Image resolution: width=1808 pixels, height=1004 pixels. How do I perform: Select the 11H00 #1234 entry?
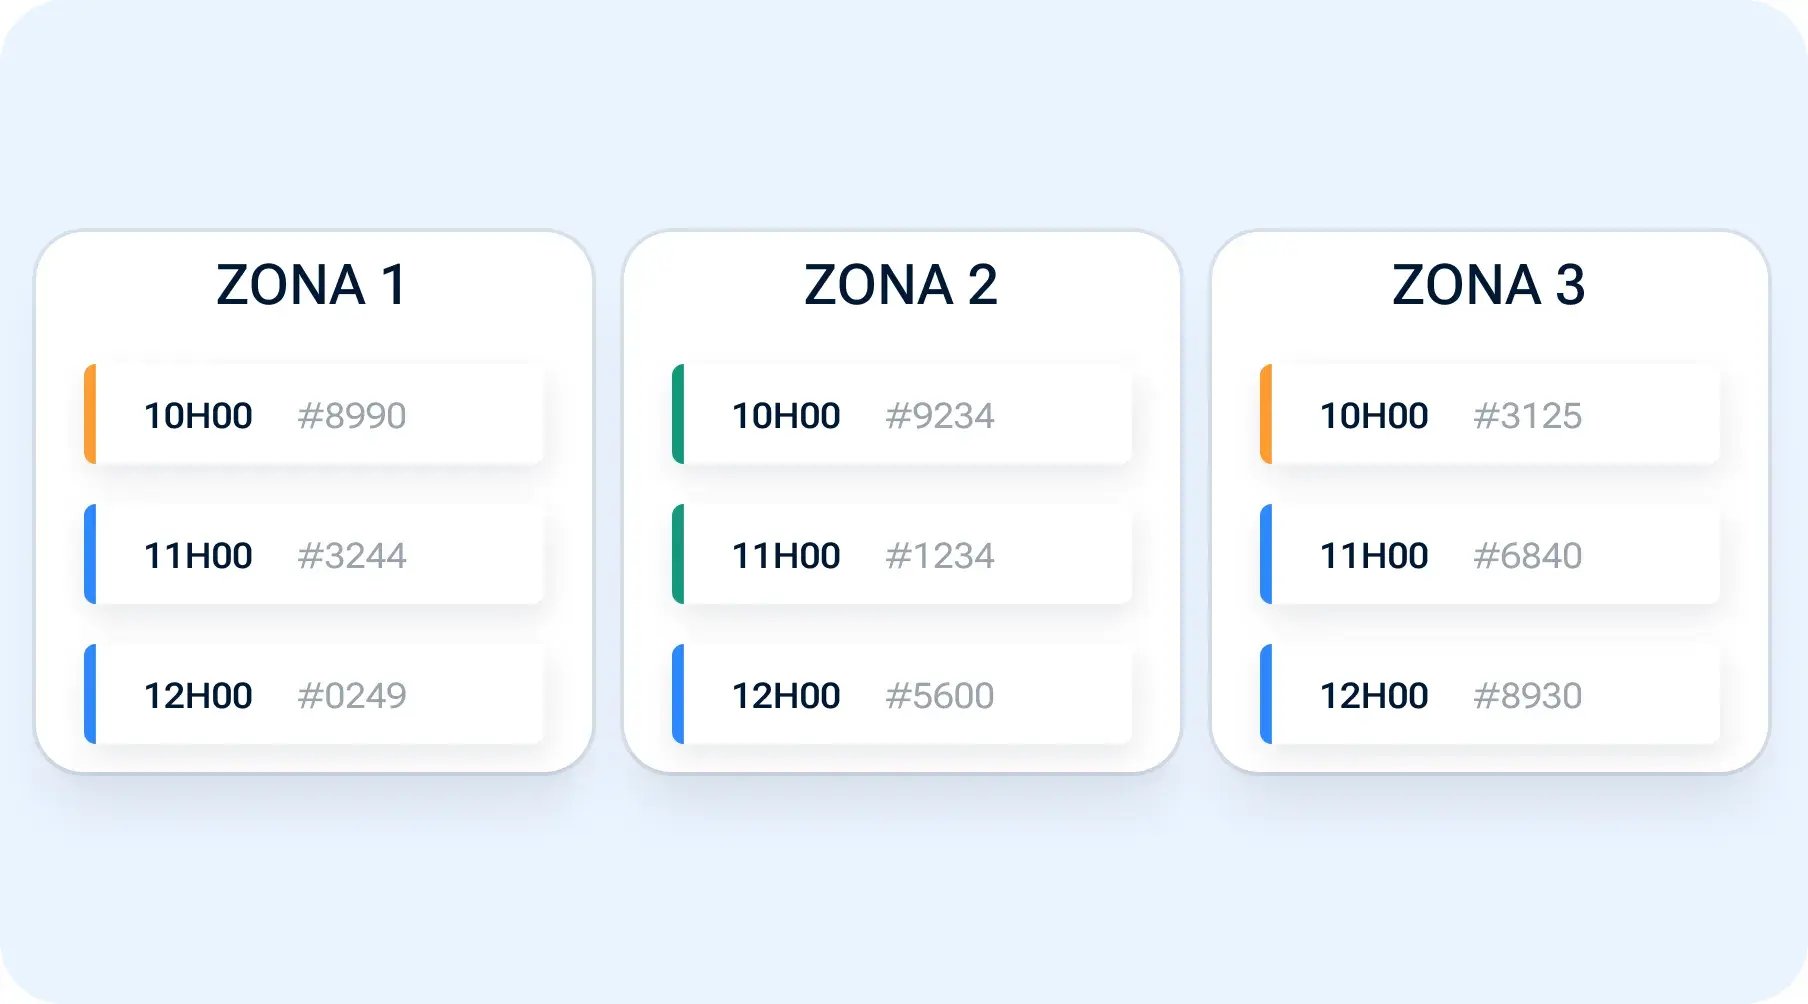tap(902, 554)
